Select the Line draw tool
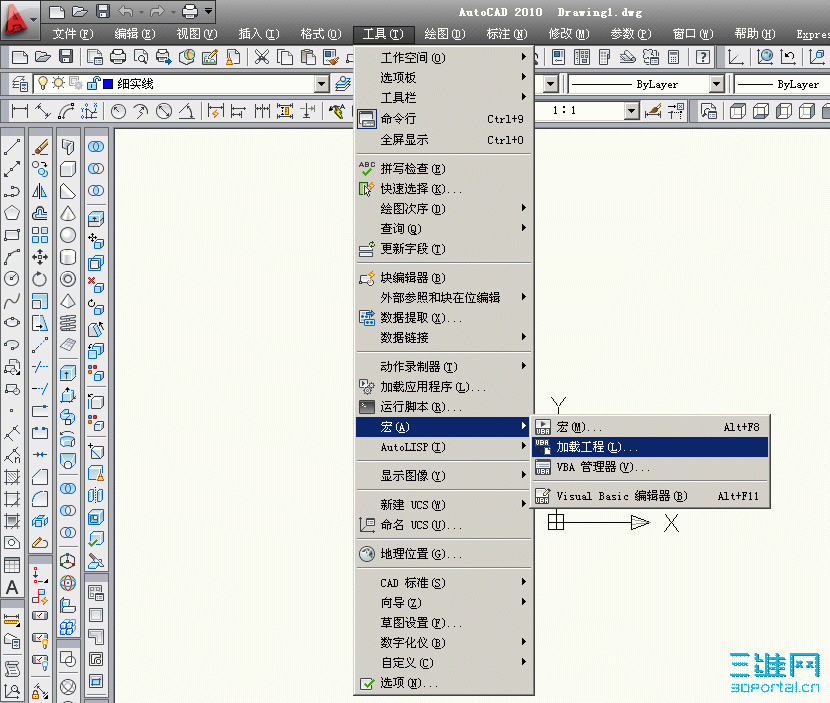830x703 pixels. pyautogui.click(x=12, y=147)
